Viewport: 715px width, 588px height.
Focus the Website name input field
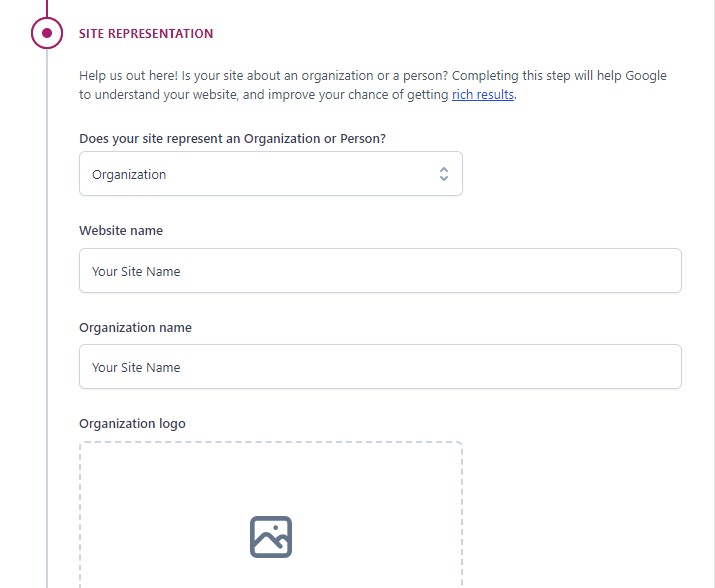[x=380, y=271]
